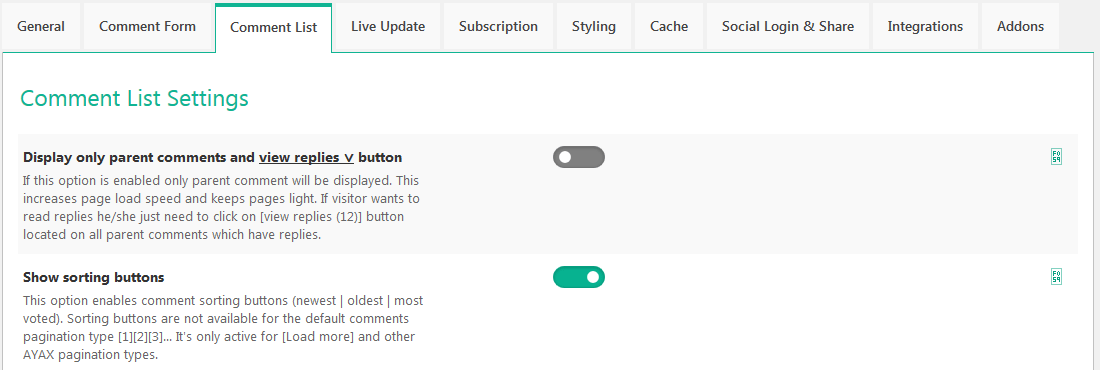Screen dimensions: 1100x370
Task: Click the sorting buttons description paragraph
Action: point(223,327)
